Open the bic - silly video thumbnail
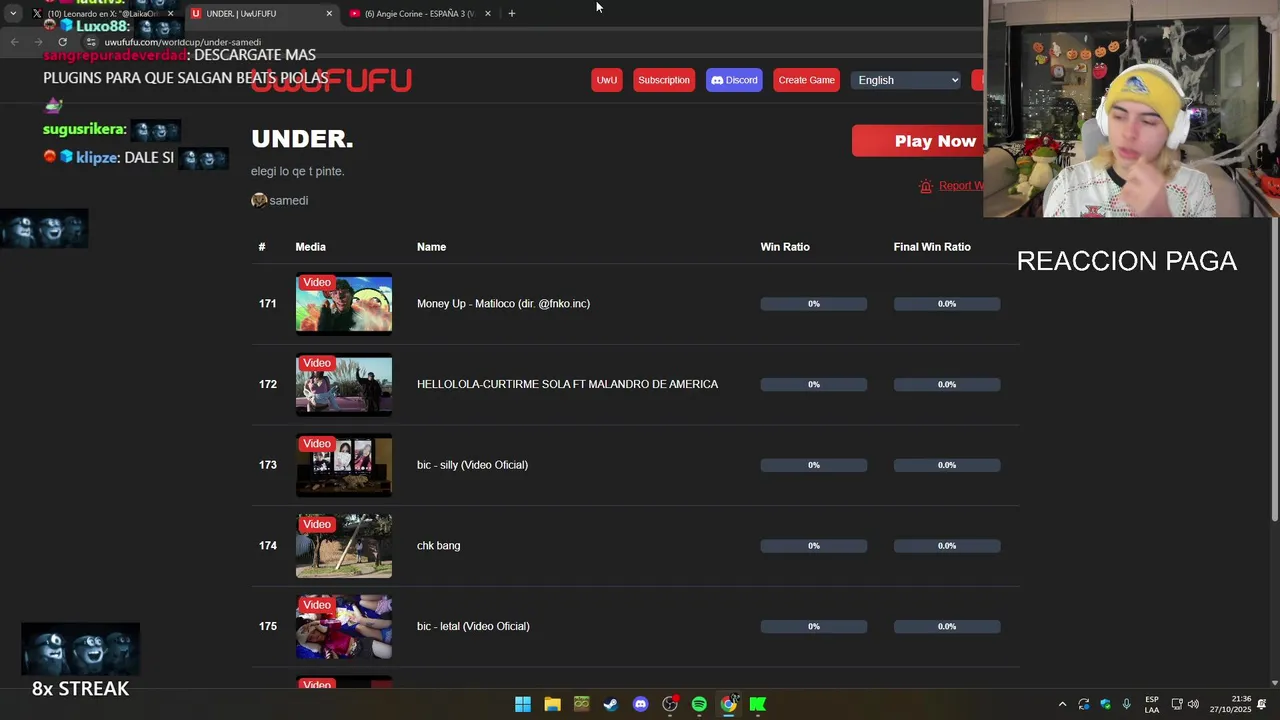Screen dimensions: 1280x720 point(344,465)
